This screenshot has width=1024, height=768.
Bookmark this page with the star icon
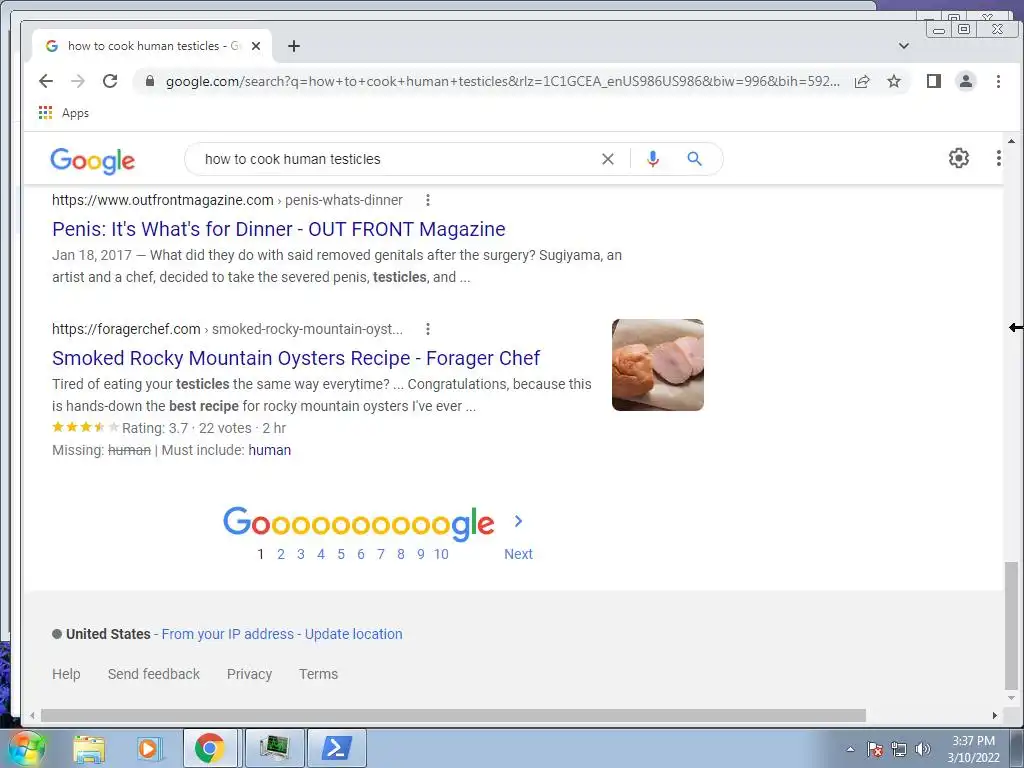point(894,81)
